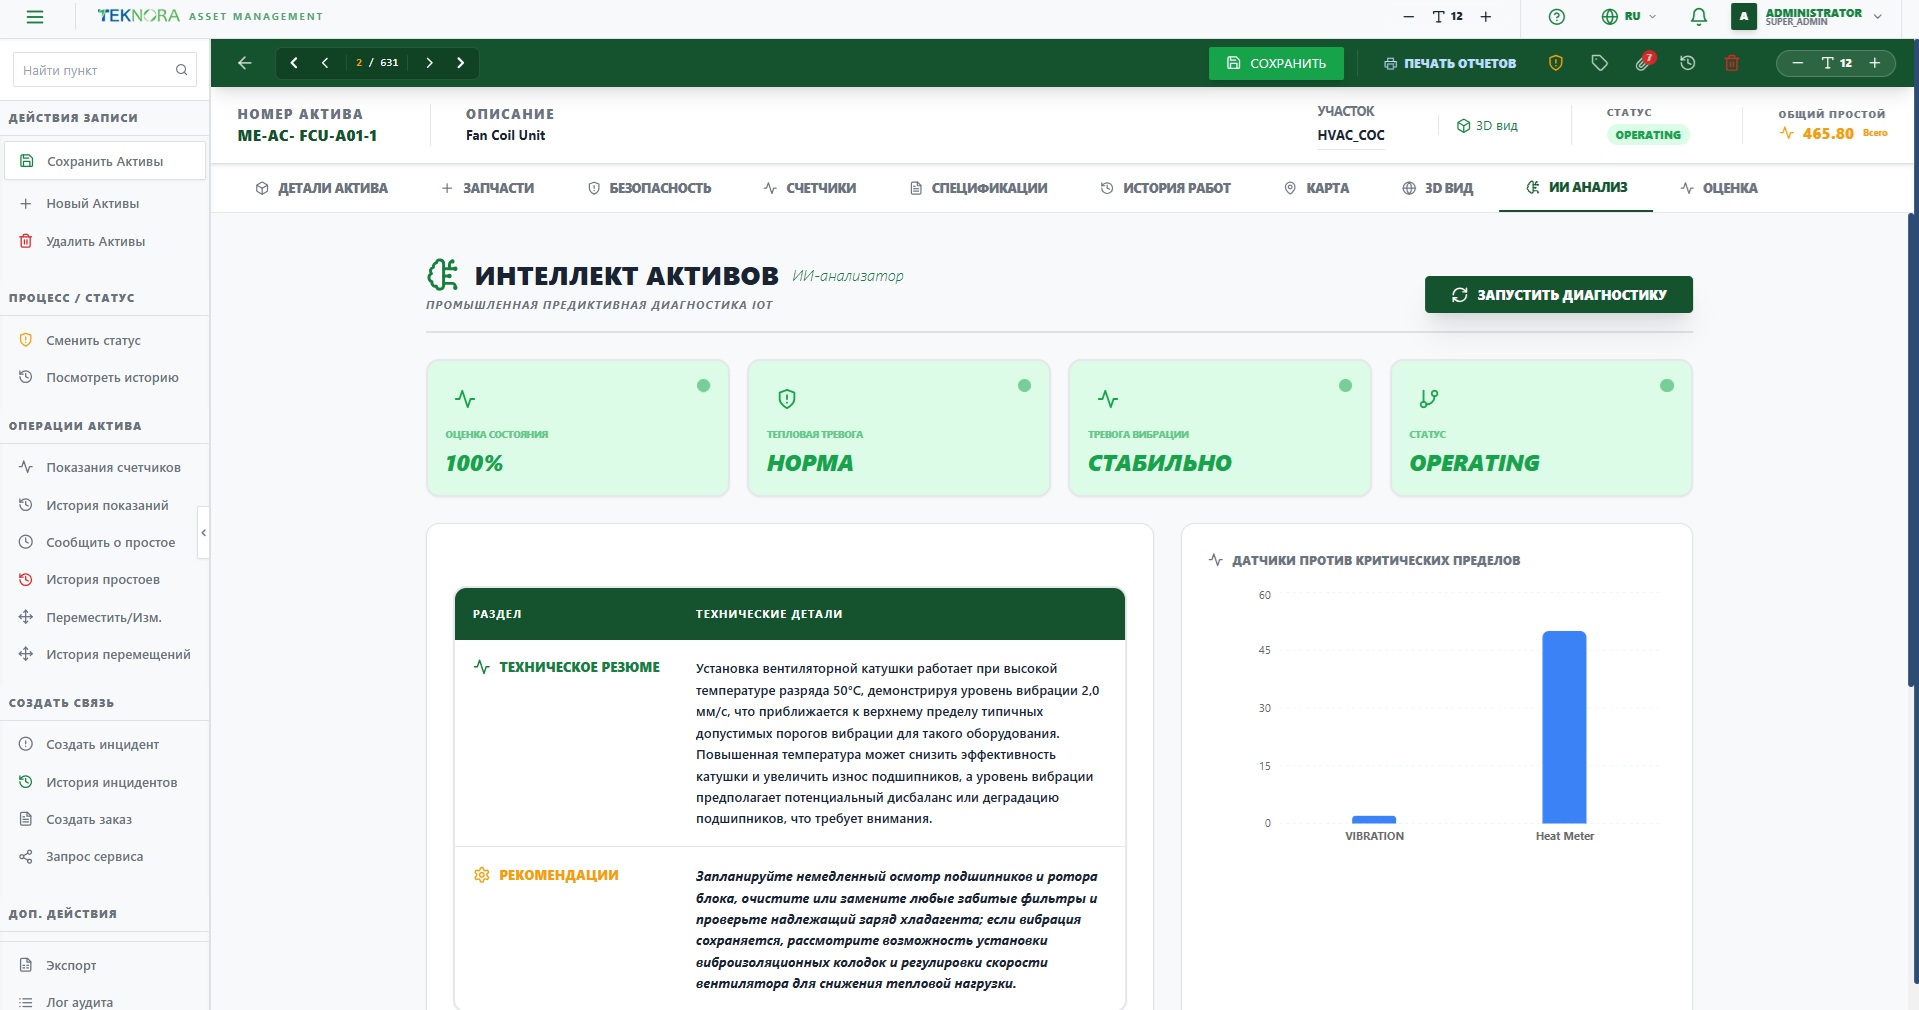
Task: Click 3D вид link next to HVAC_COC
Action: pos(1487,126)
